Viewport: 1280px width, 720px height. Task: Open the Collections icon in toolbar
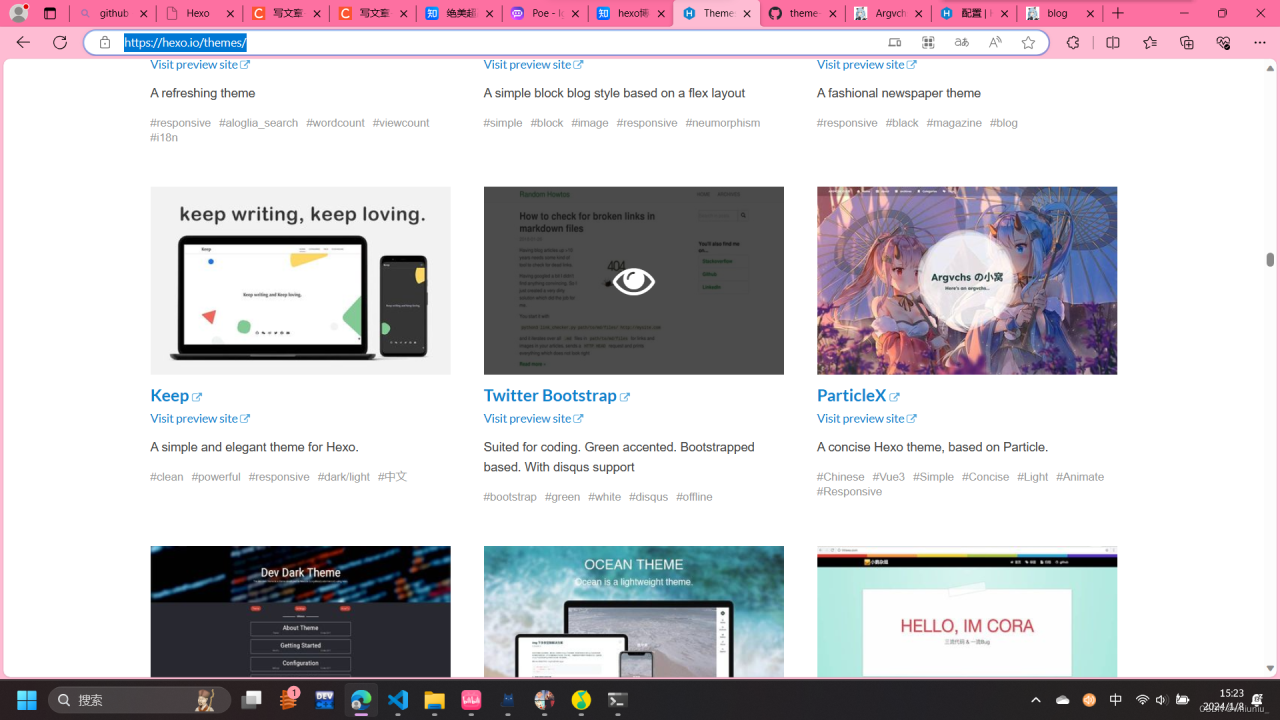(1187, 42)
